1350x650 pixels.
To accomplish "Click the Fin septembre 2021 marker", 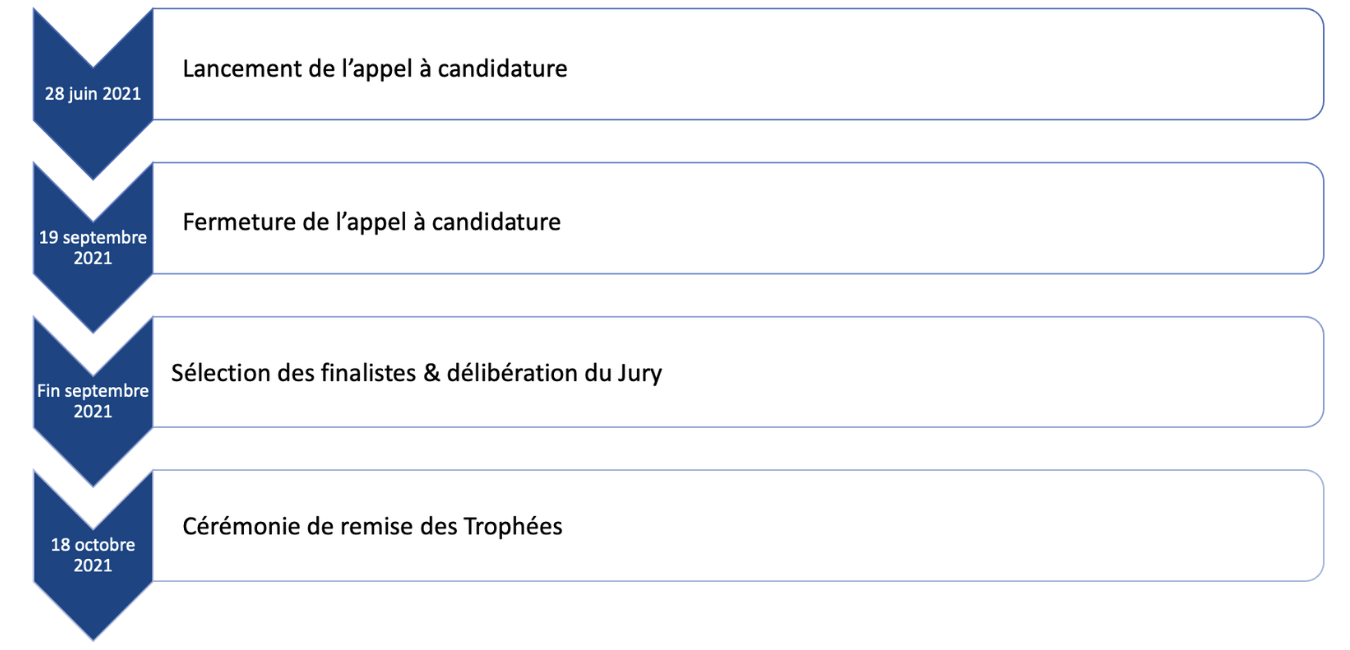I will [x=93, y=401].
